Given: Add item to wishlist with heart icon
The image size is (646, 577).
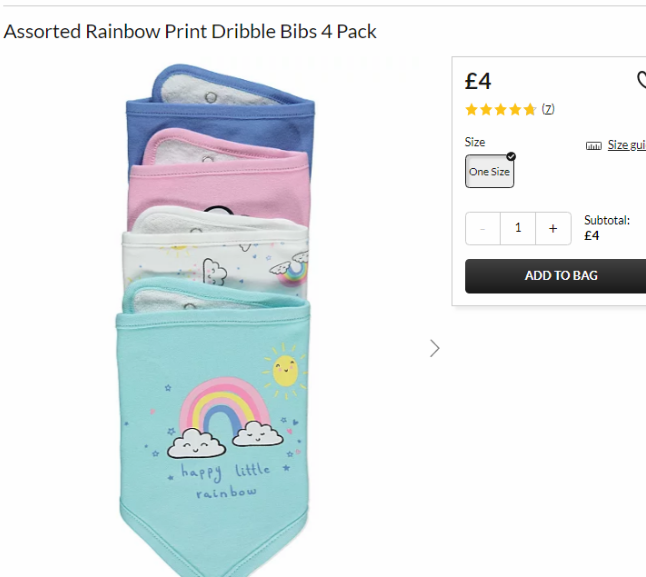Looking at the screenshot, I should [642, 80].
